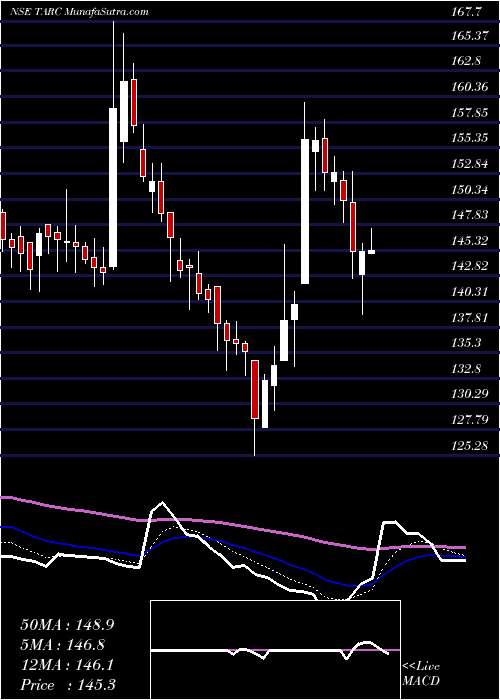
Task: Click inside the MACD indicator panel
Action: click(x=276, y=650)
